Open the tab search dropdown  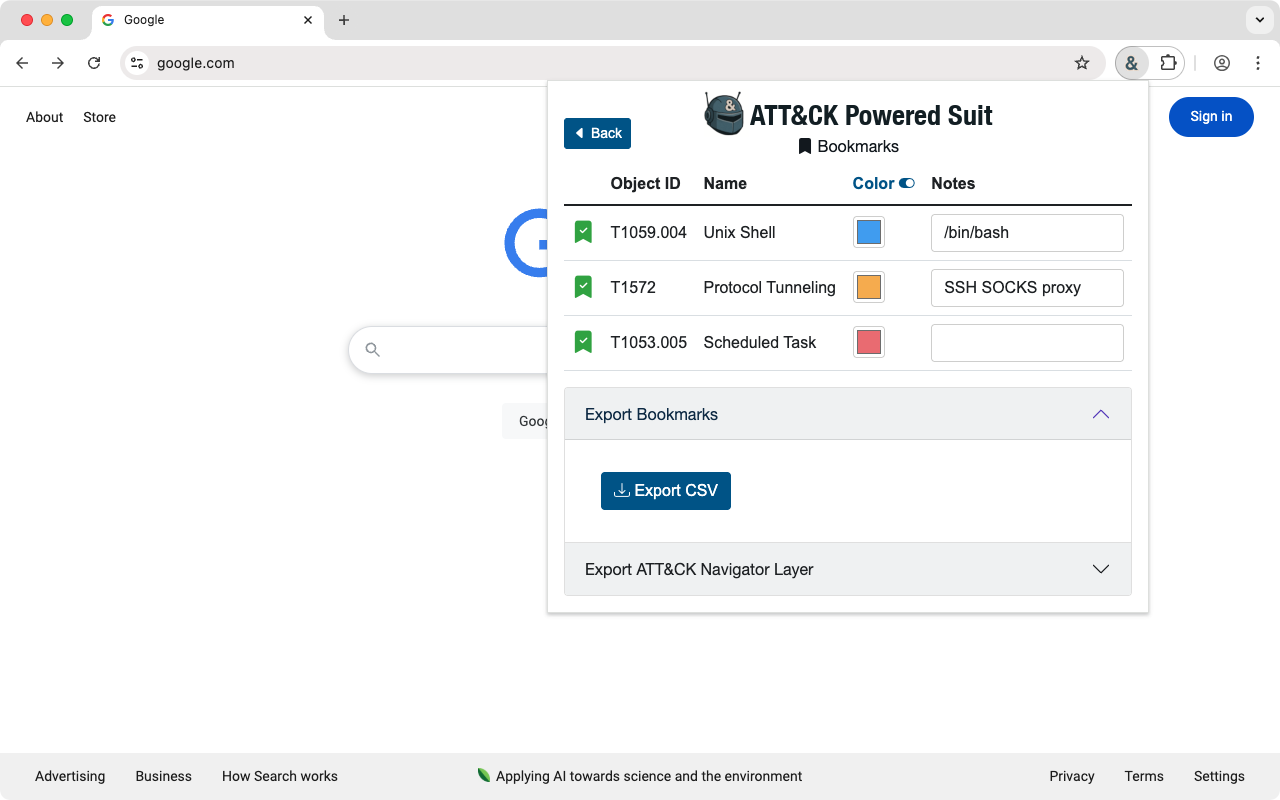pyautogui.click(x=1259, y=20)
